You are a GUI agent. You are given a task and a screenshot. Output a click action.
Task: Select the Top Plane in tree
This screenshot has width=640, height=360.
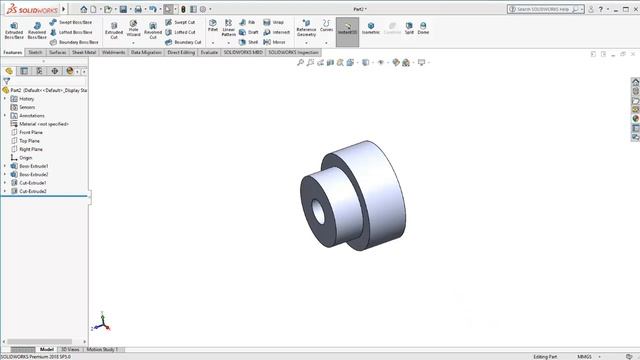click(29, 141)
